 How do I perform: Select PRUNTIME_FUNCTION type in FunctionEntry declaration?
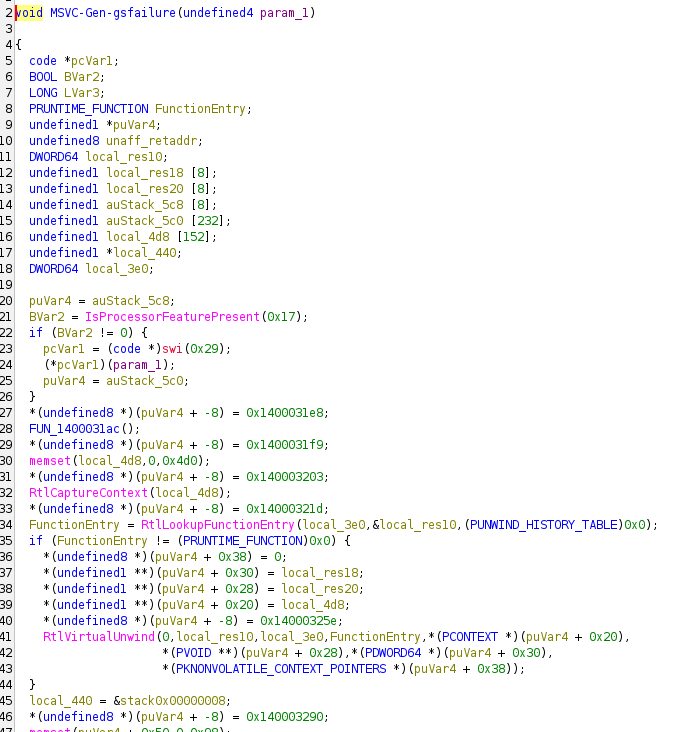89,108
